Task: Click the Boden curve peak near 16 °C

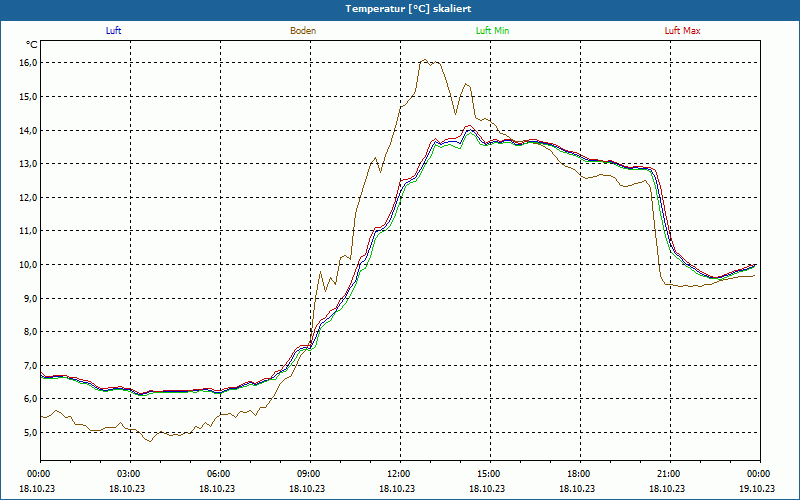Action: (425, 60)
